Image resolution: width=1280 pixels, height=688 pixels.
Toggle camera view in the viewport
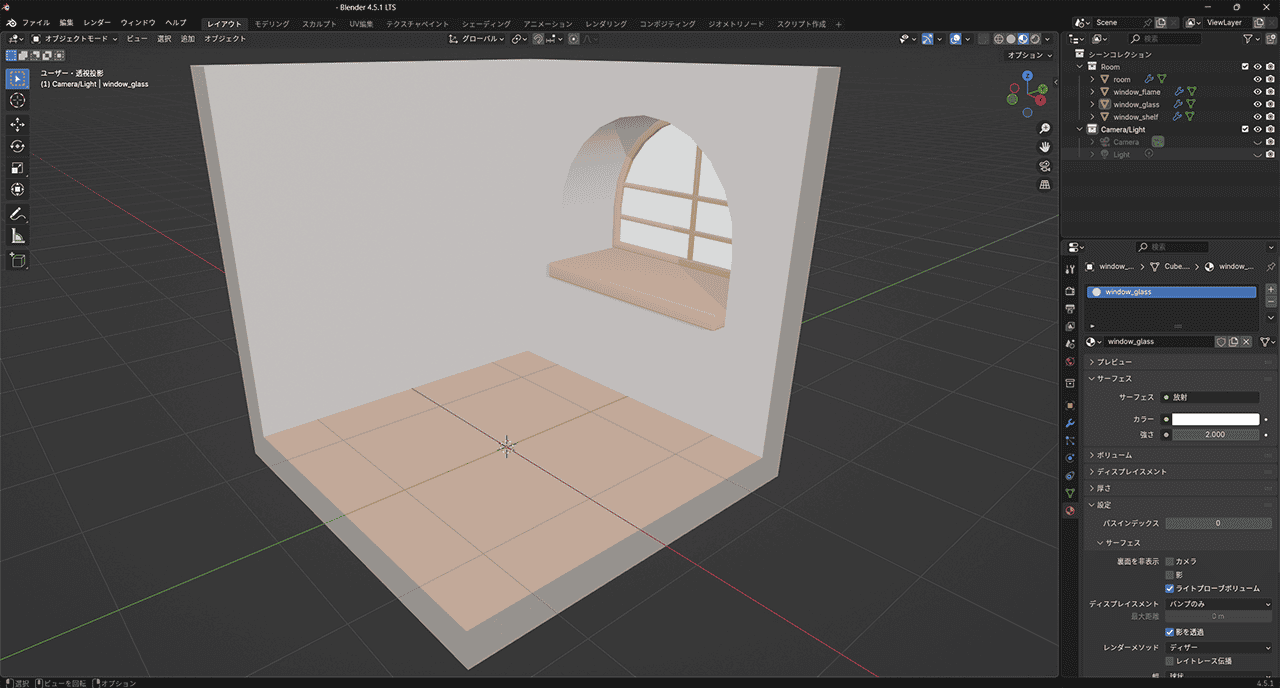pos(1045,166)
